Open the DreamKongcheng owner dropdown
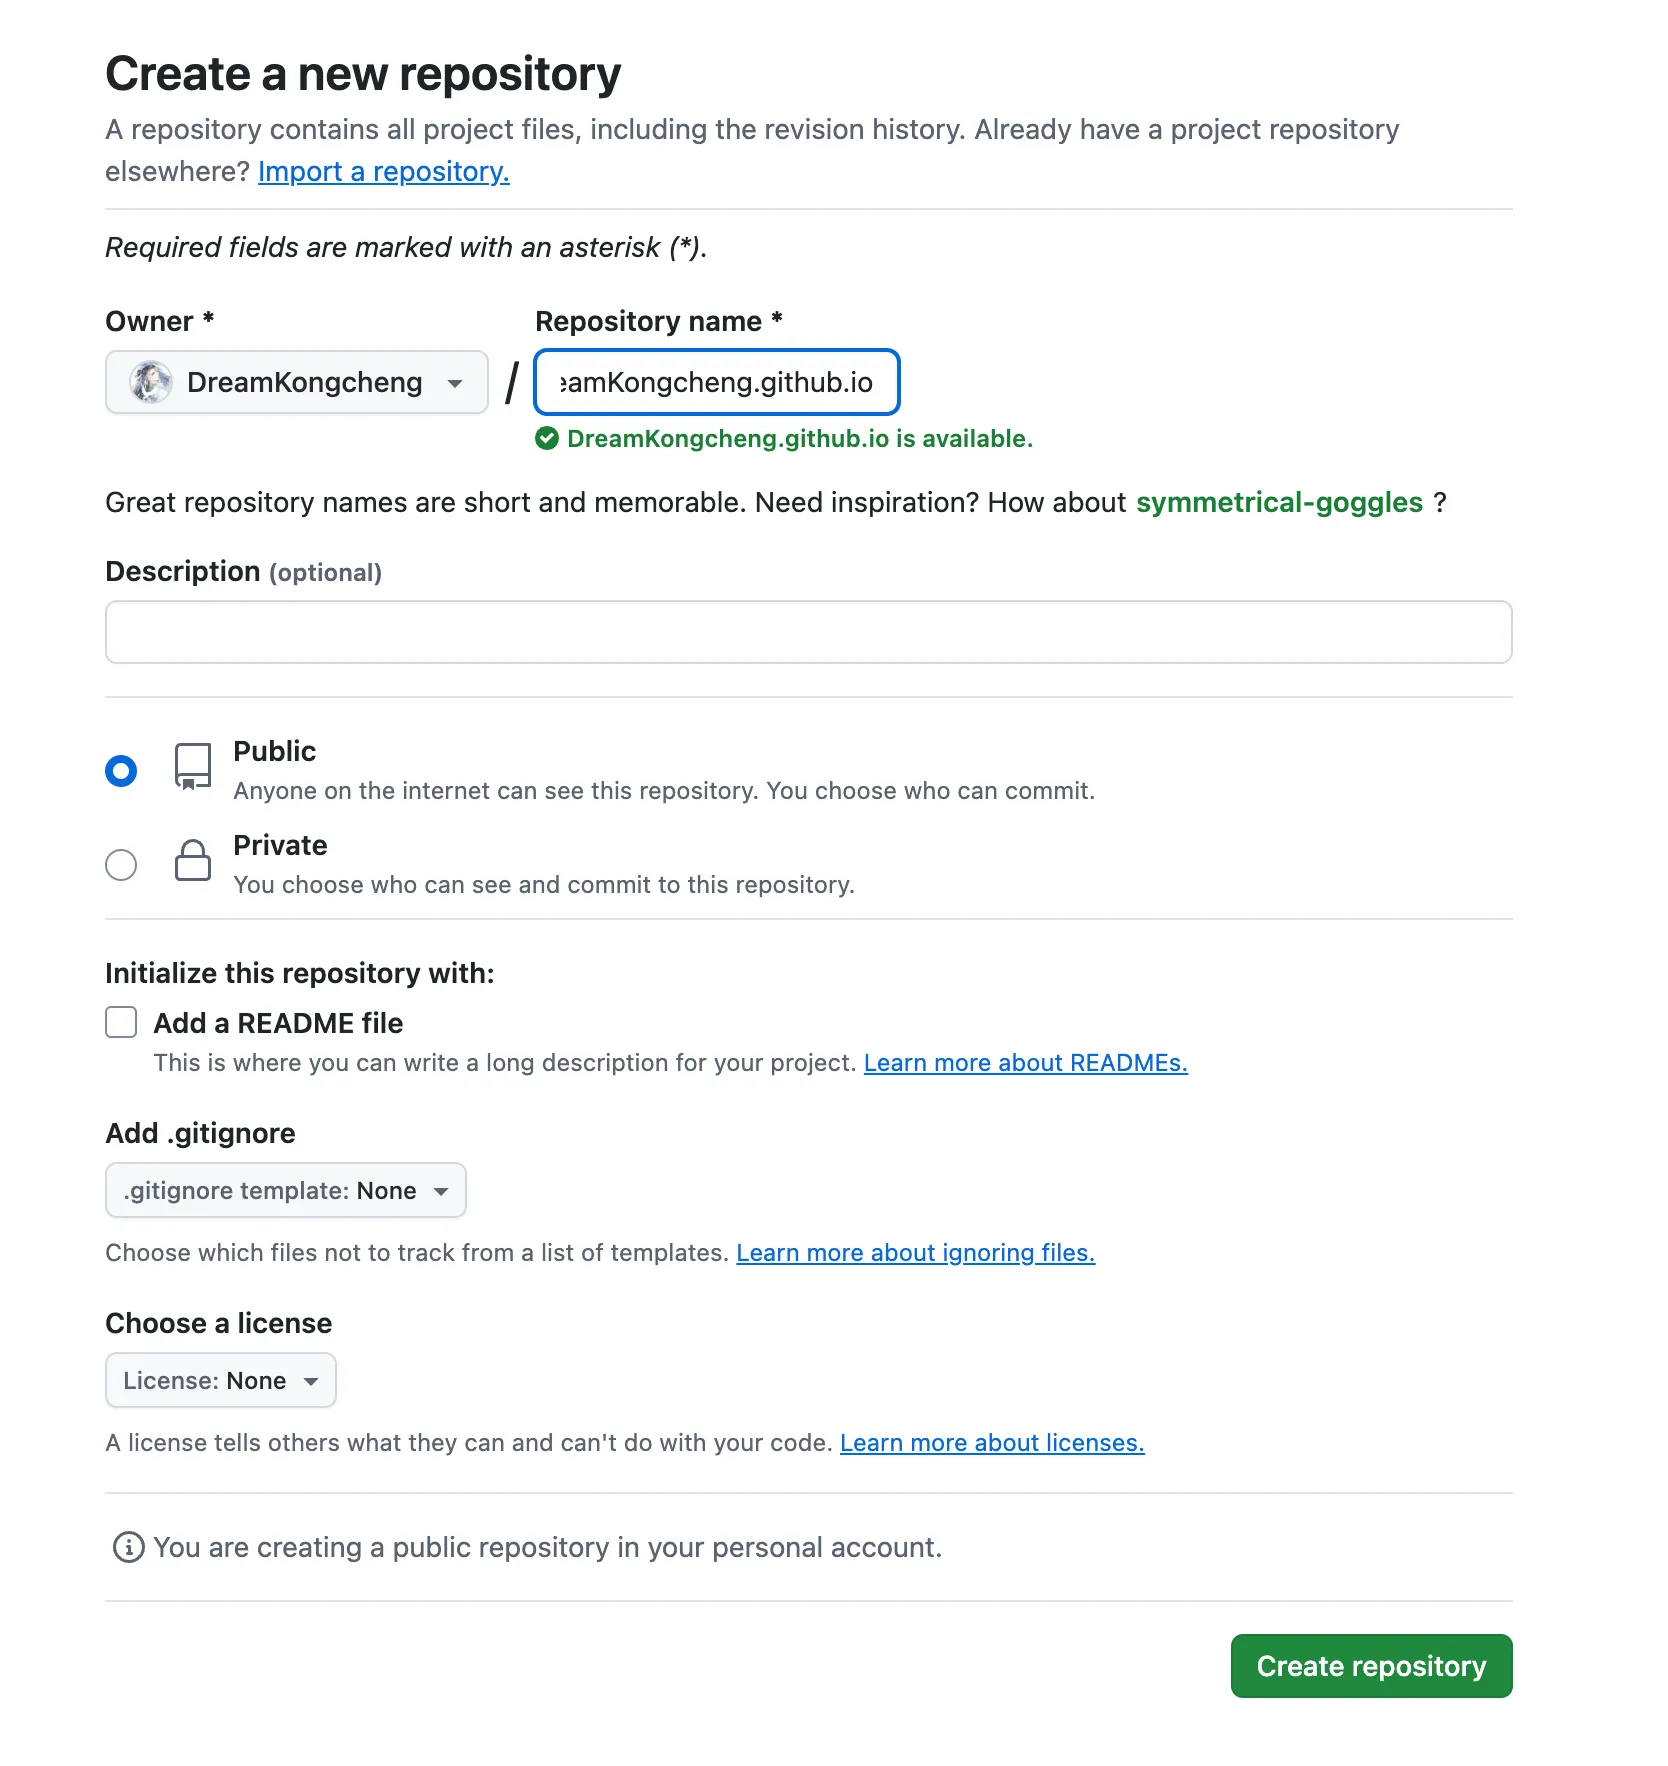 pyautogui.click(x=297, y=382)
